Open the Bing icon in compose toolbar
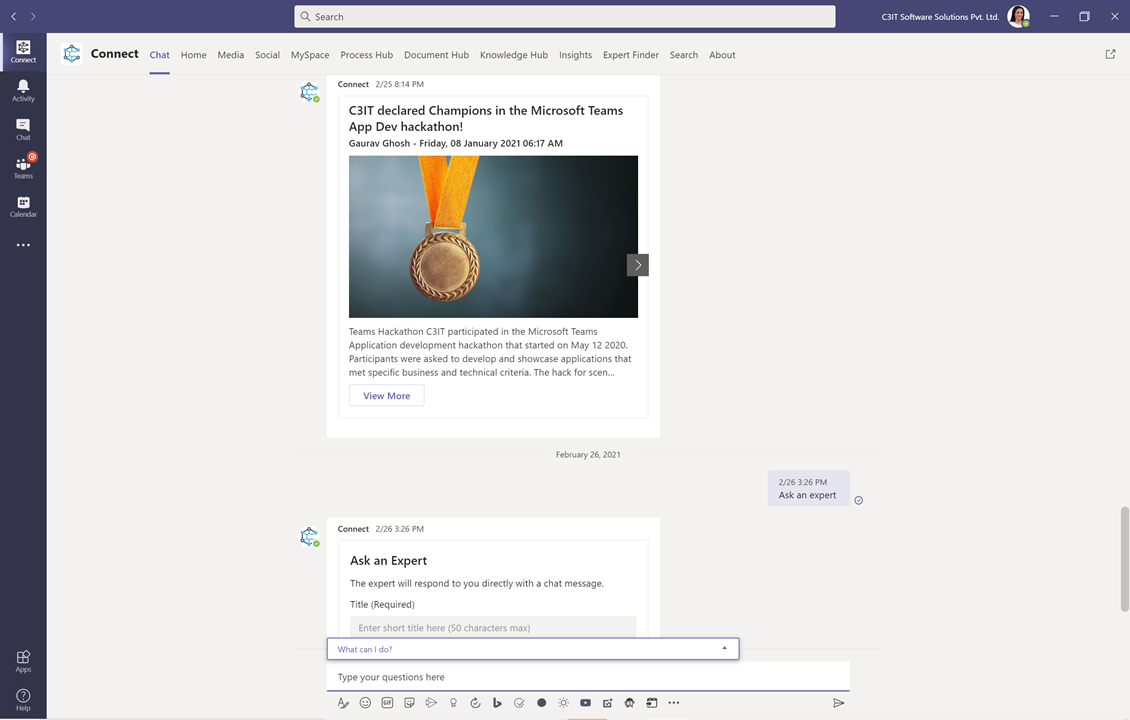Viewport: 1130px width, 720px height. (x=497, y=703)
